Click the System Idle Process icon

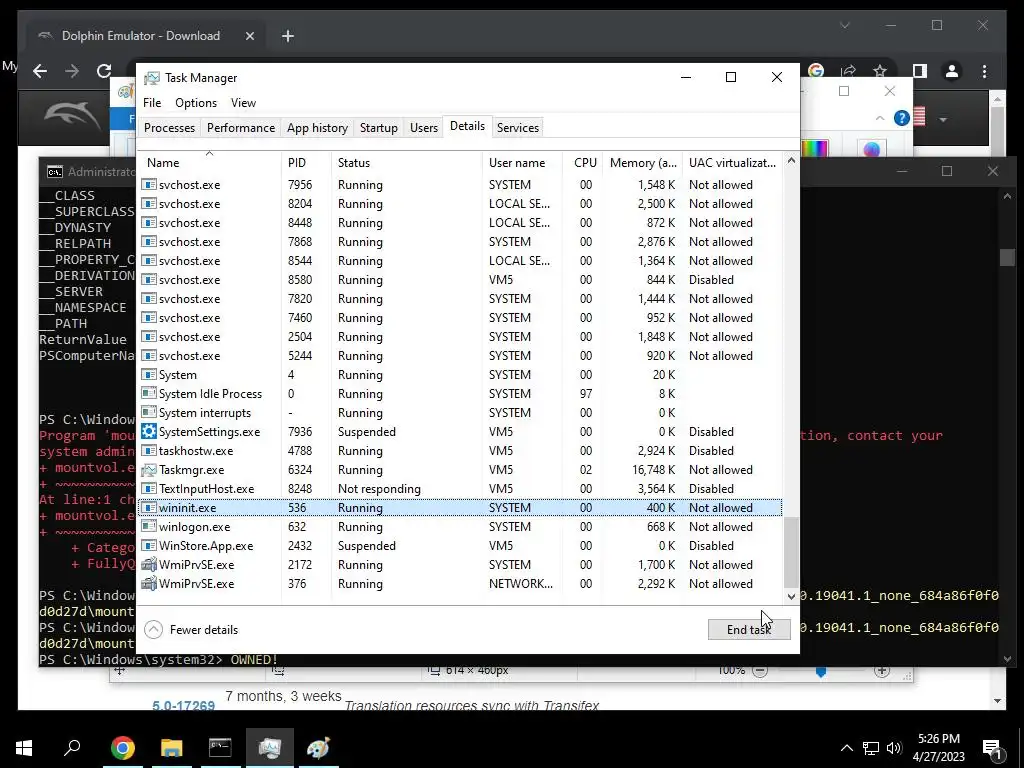(x=149, y=394)
